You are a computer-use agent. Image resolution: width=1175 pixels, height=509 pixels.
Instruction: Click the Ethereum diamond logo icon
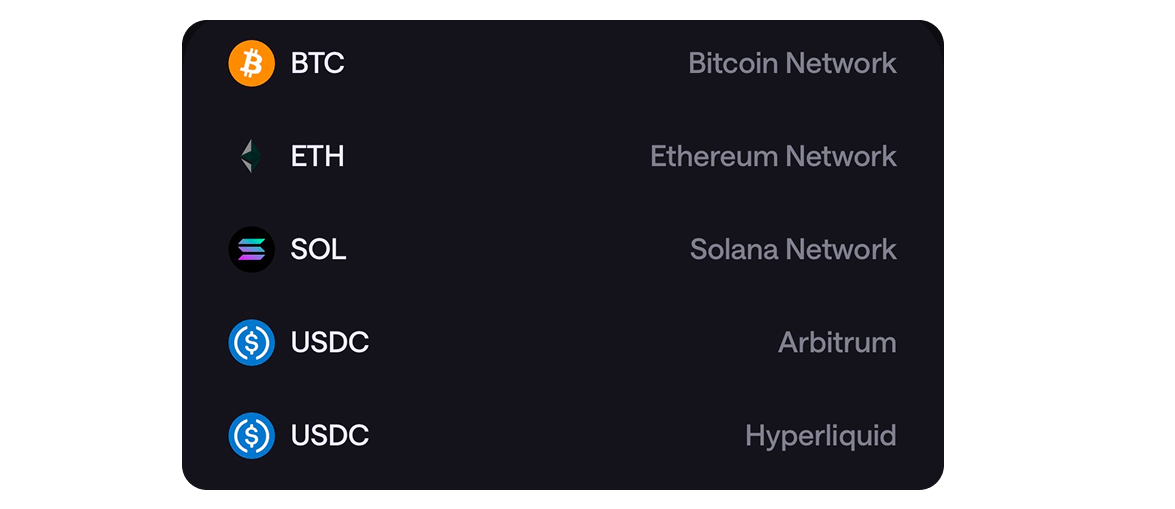tap(251, 156)
